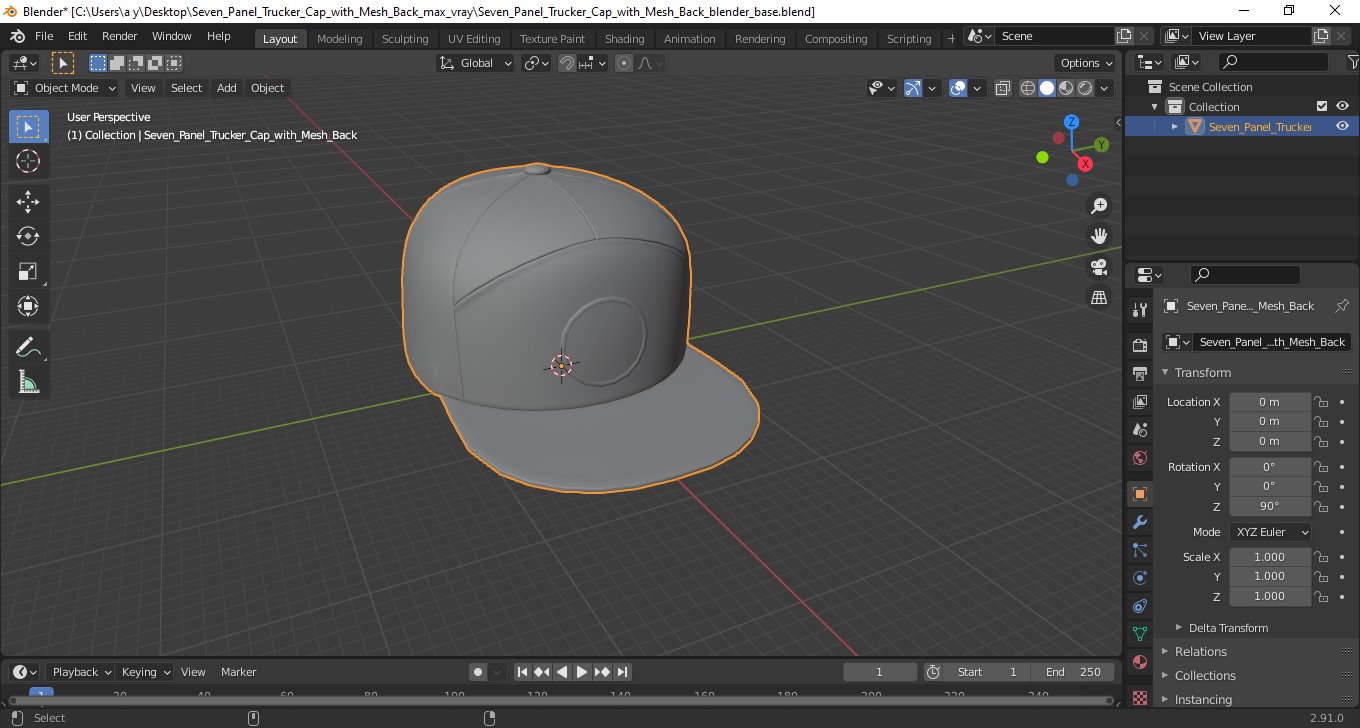
Task: Open the View Layer properties tab
Action: [1139, 401]
